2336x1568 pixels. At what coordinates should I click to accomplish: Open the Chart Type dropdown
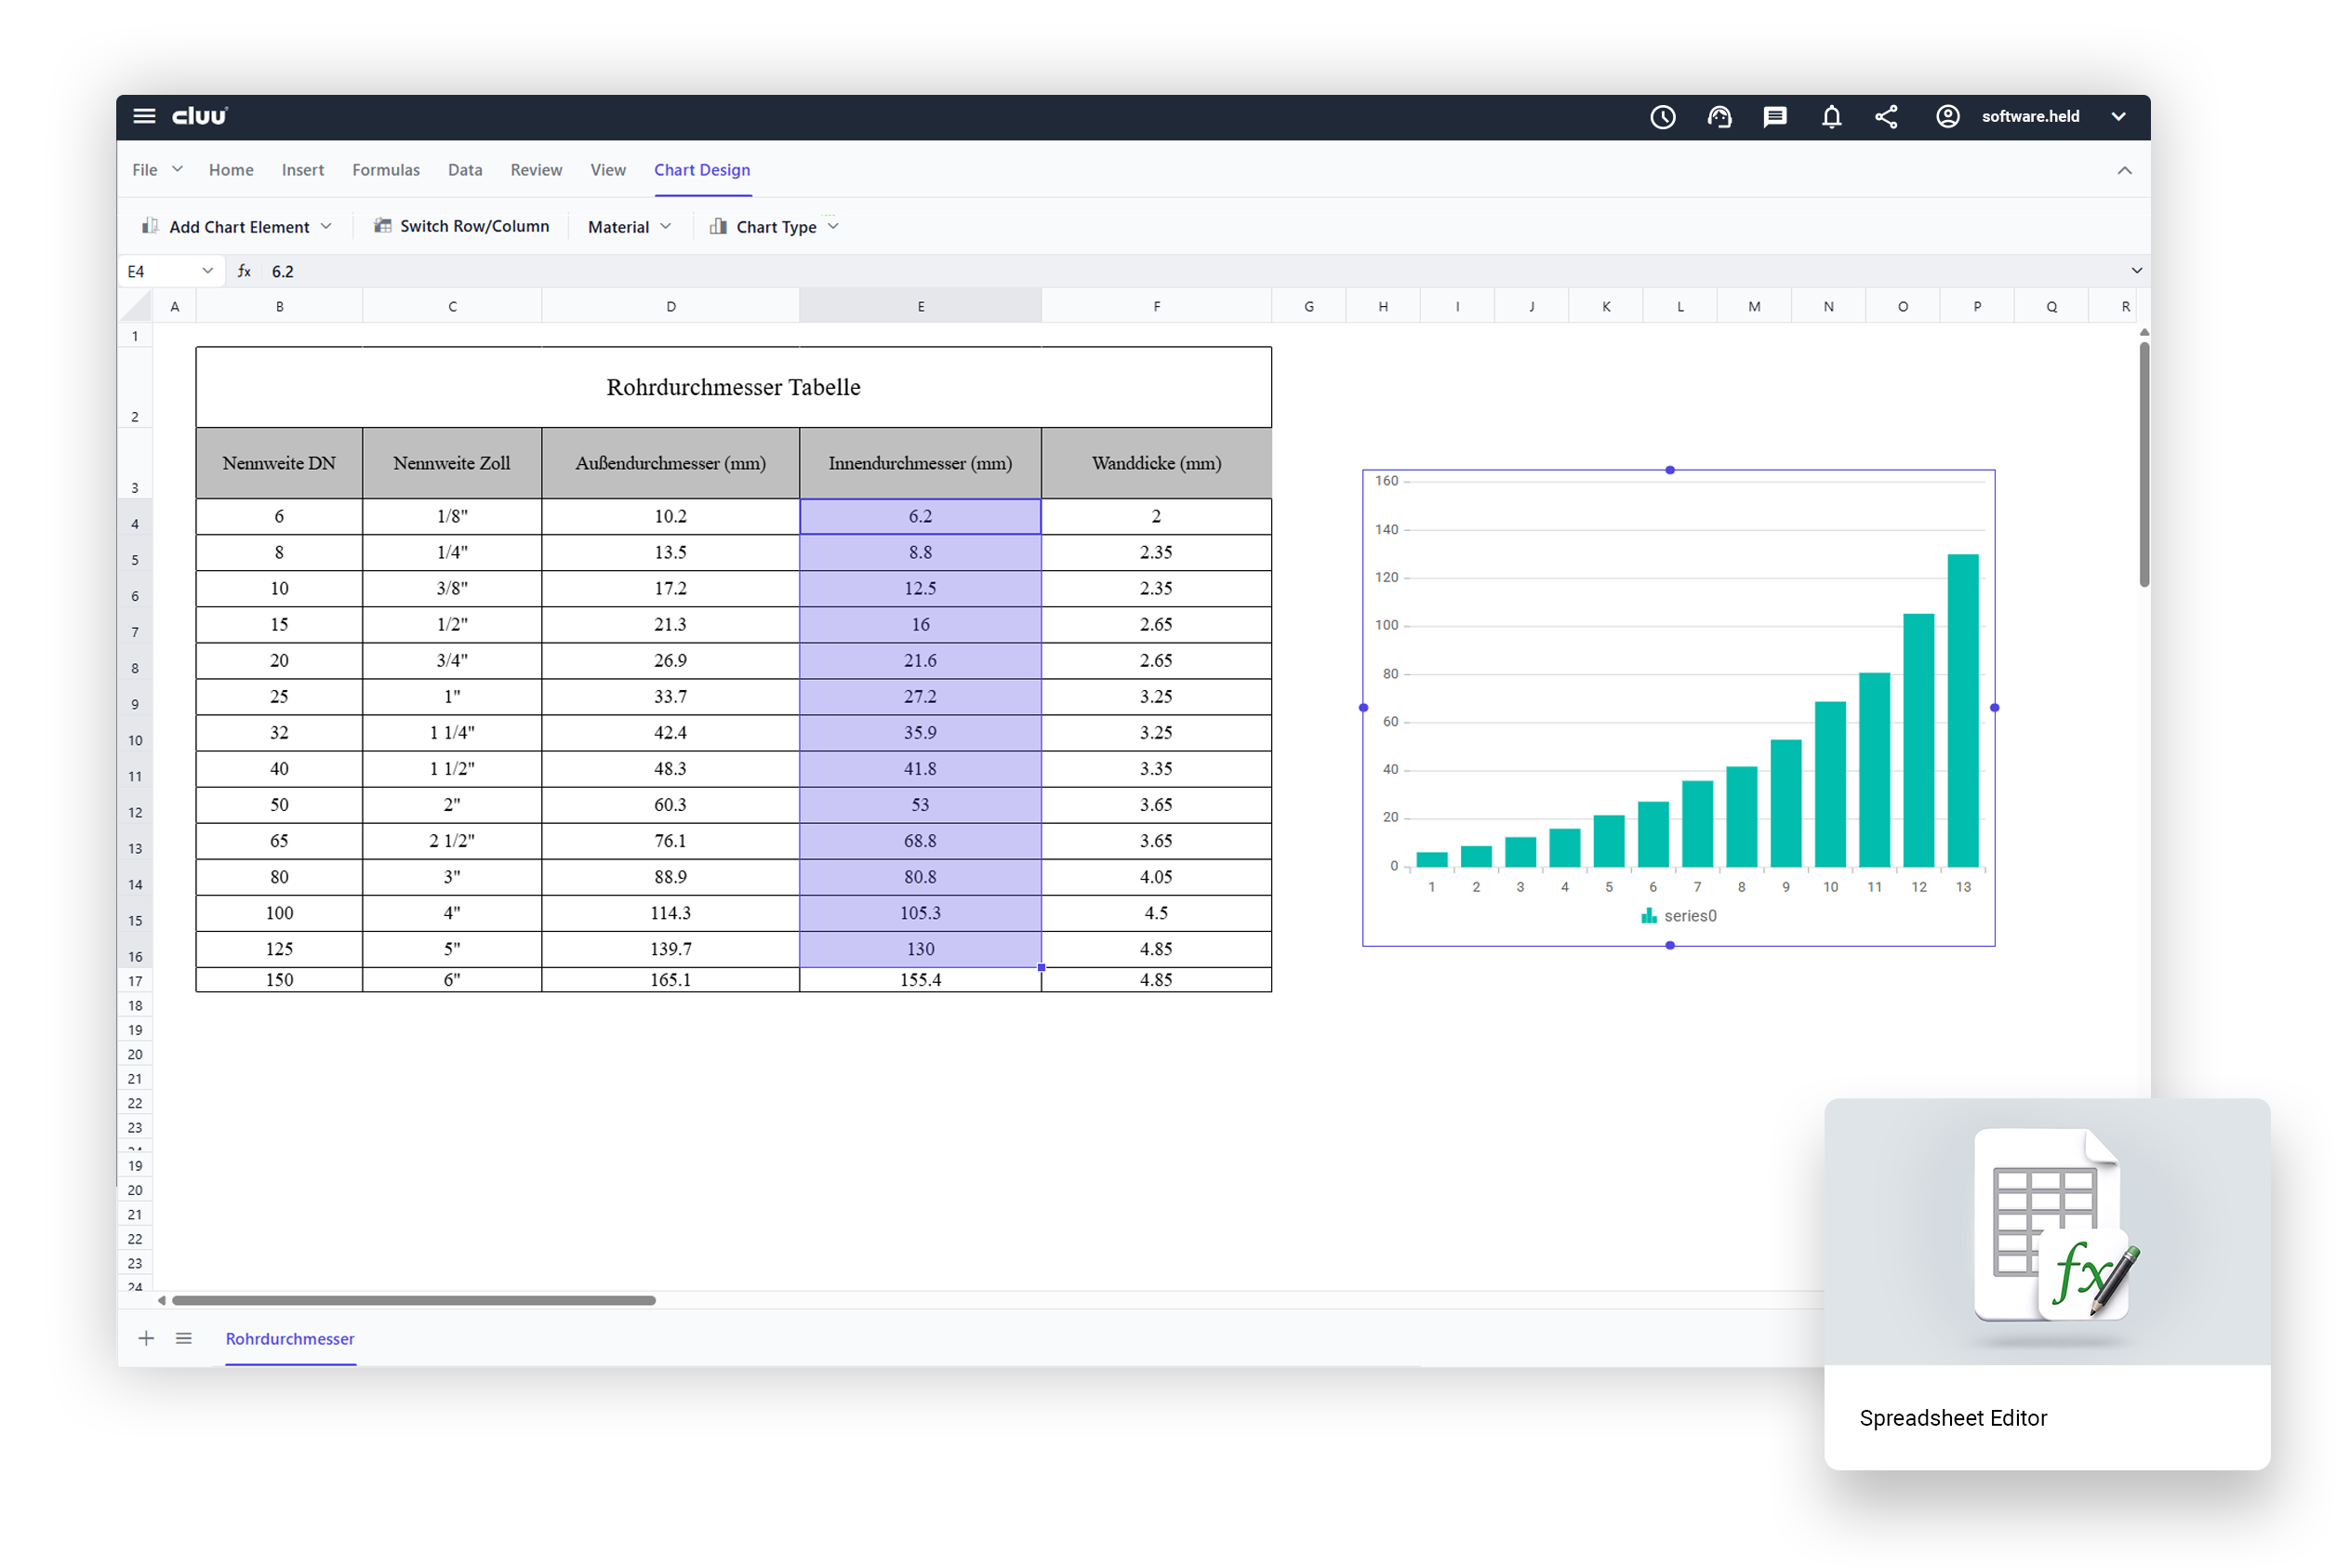(x=774, y=227)
